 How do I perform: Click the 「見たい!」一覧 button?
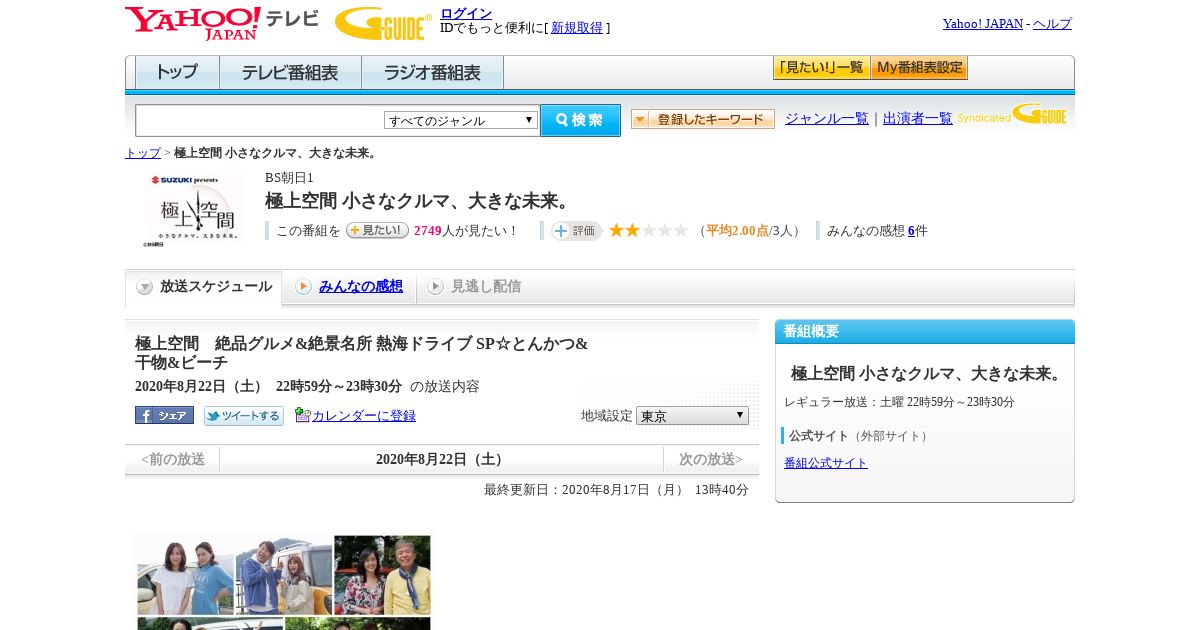[x=821, y=68]
